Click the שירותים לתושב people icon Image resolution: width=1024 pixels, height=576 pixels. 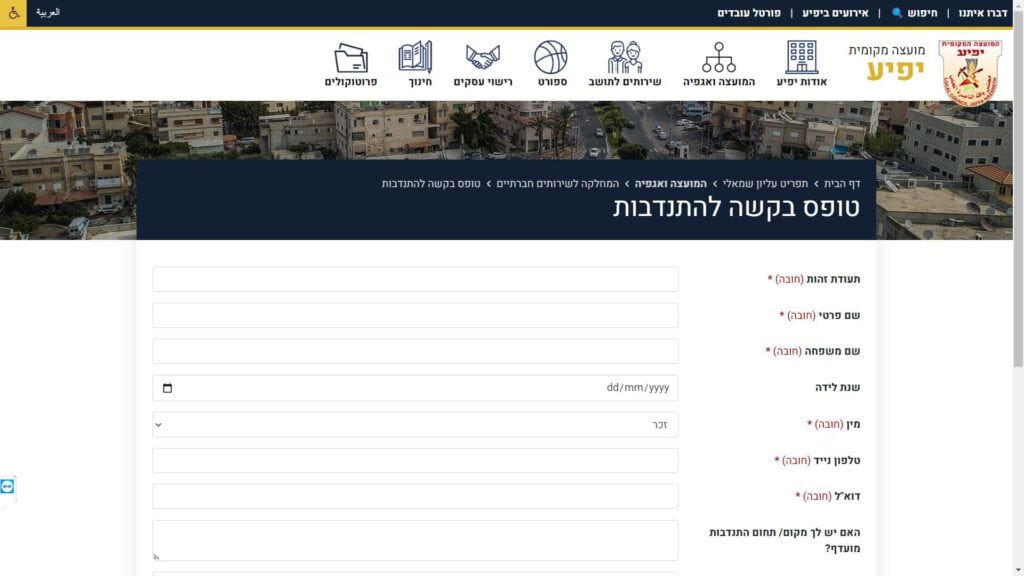point(625,57)
